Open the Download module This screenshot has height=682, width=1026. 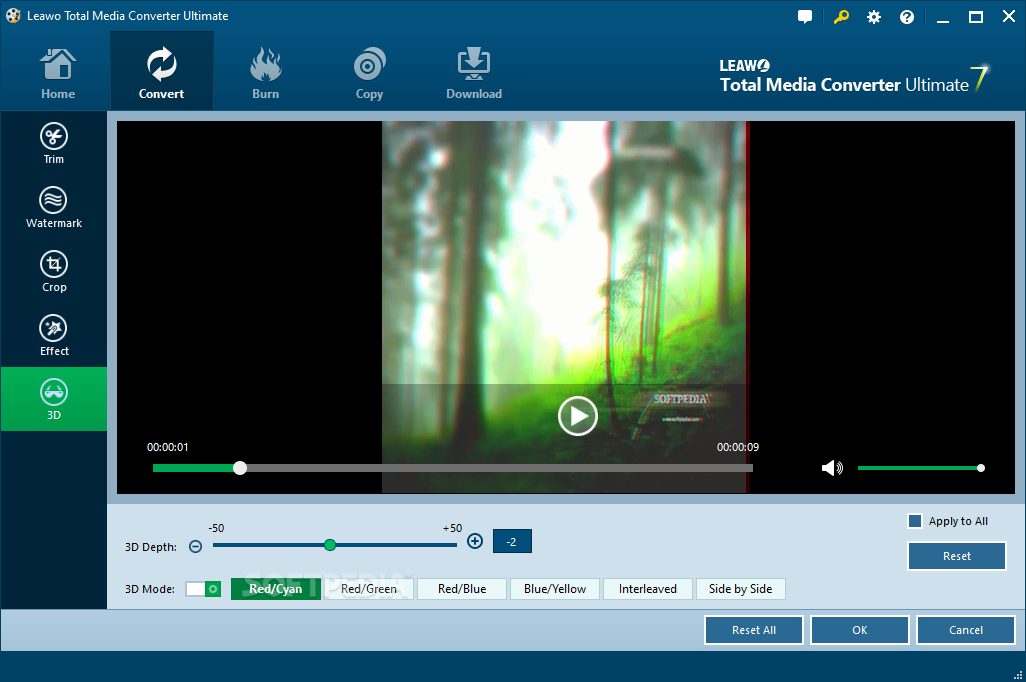[x=474, y=73]
